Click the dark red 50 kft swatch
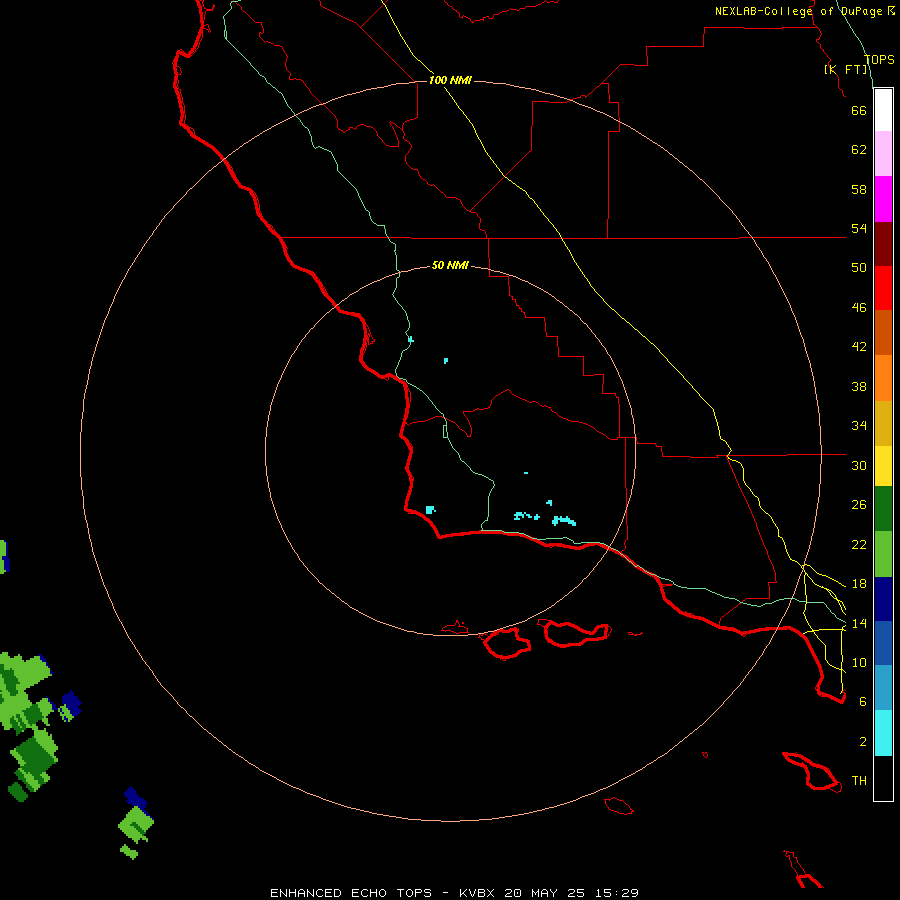The width and height of the screenshot is (900, 900). [883, 243]
